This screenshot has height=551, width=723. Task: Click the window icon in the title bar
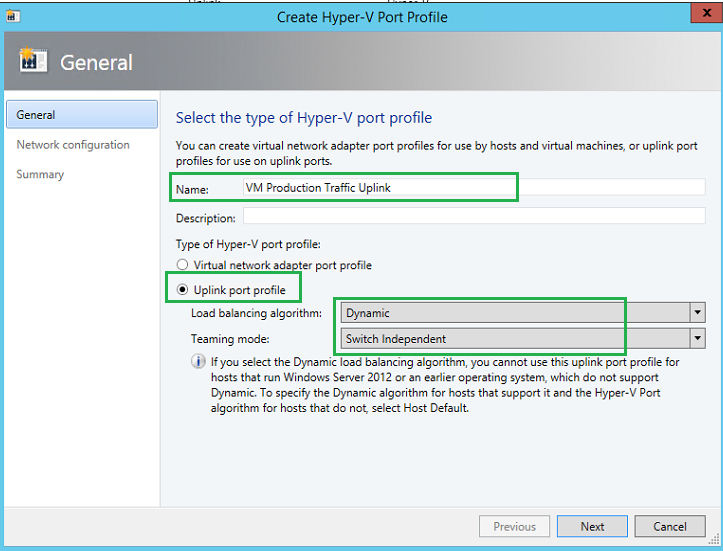[13, 17]
